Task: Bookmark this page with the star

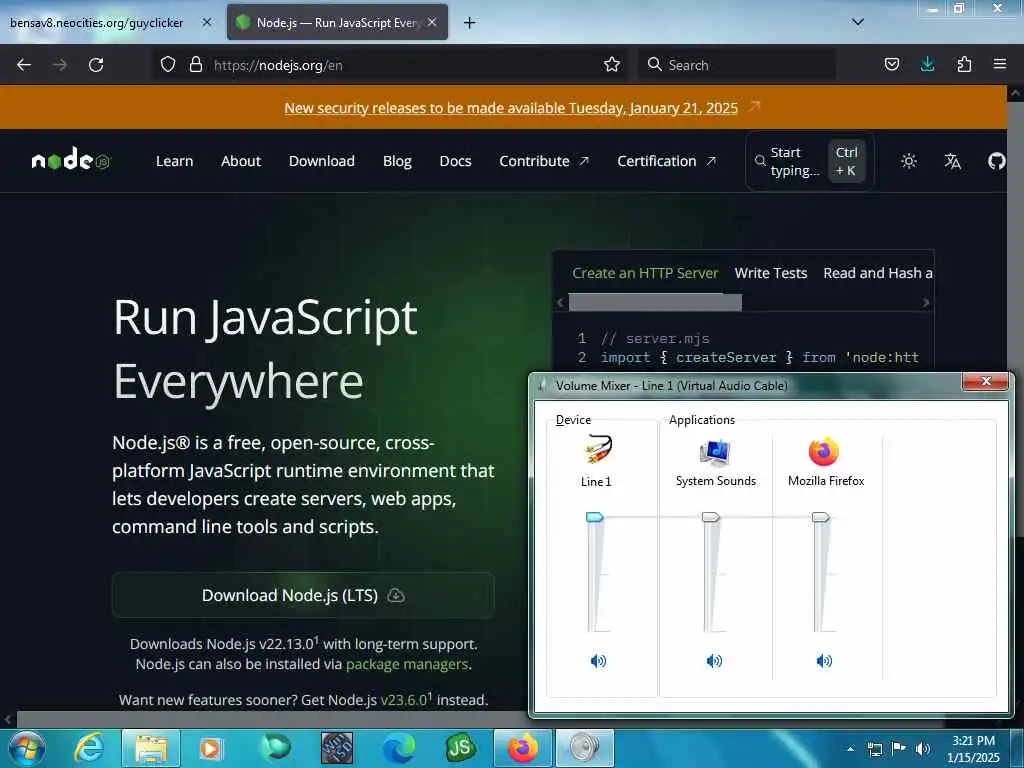Action: point(612,65)
